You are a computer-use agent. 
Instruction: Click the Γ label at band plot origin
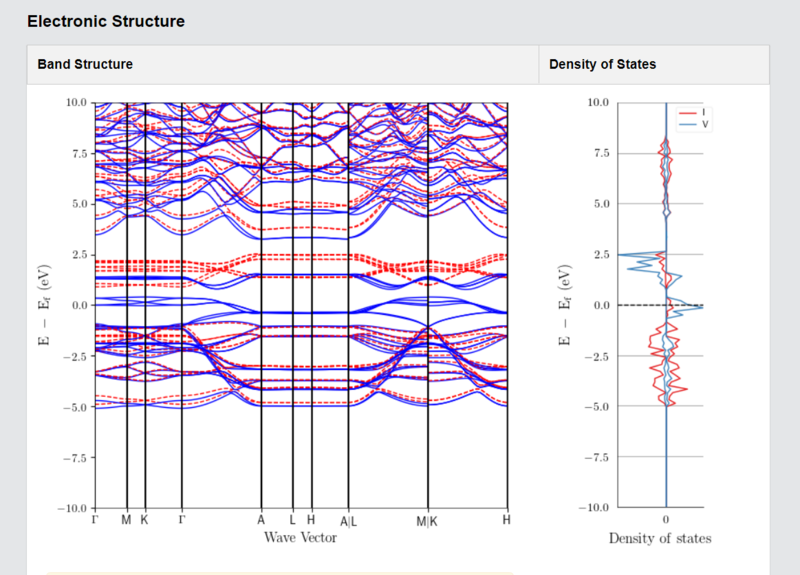tap(95, 520)
